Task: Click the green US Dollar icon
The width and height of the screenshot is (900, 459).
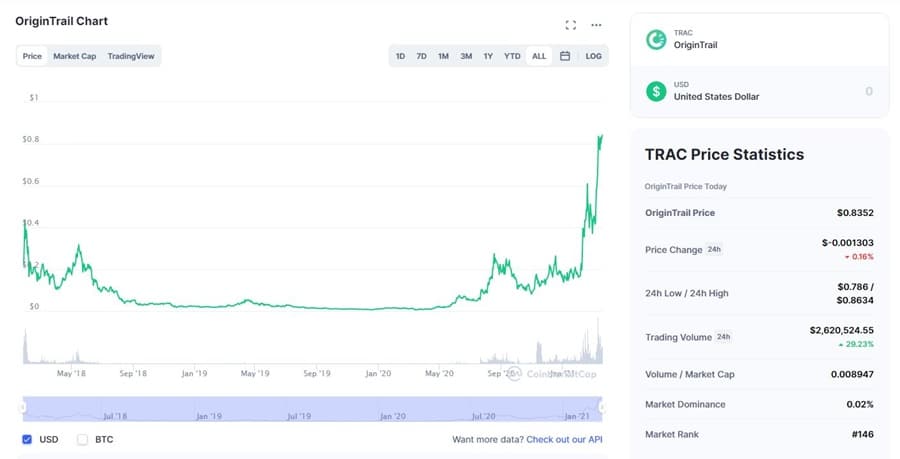Action: 656,91
